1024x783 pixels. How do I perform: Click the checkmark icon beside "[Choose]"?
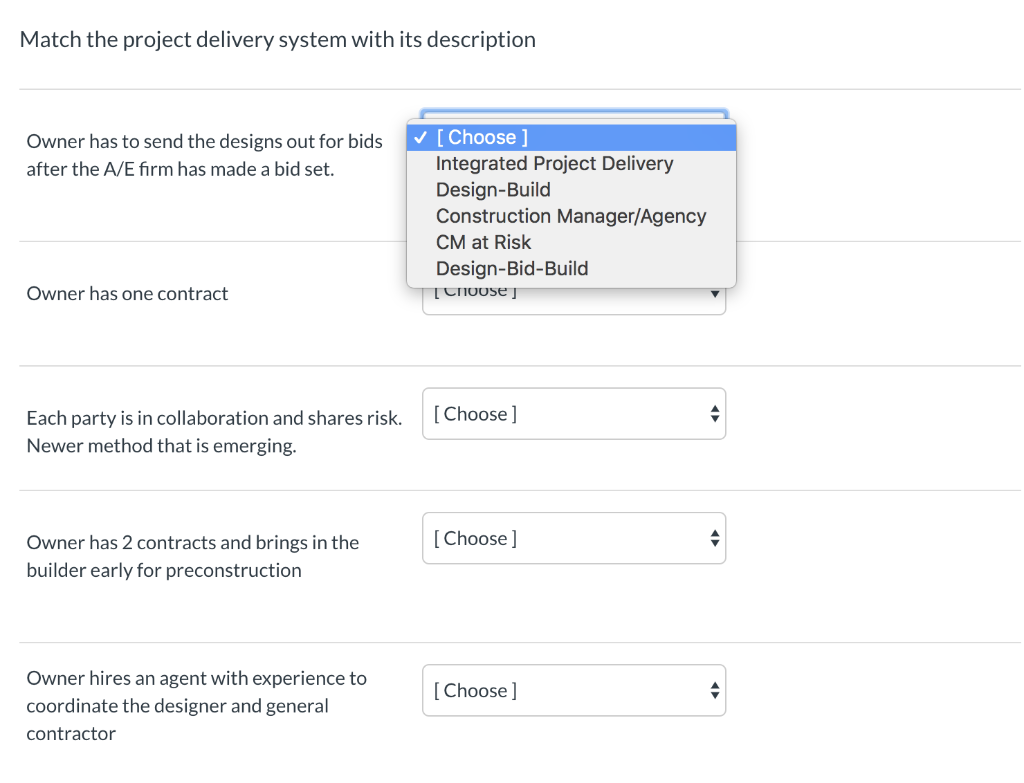pyautogui.click(x=422, y=138)
